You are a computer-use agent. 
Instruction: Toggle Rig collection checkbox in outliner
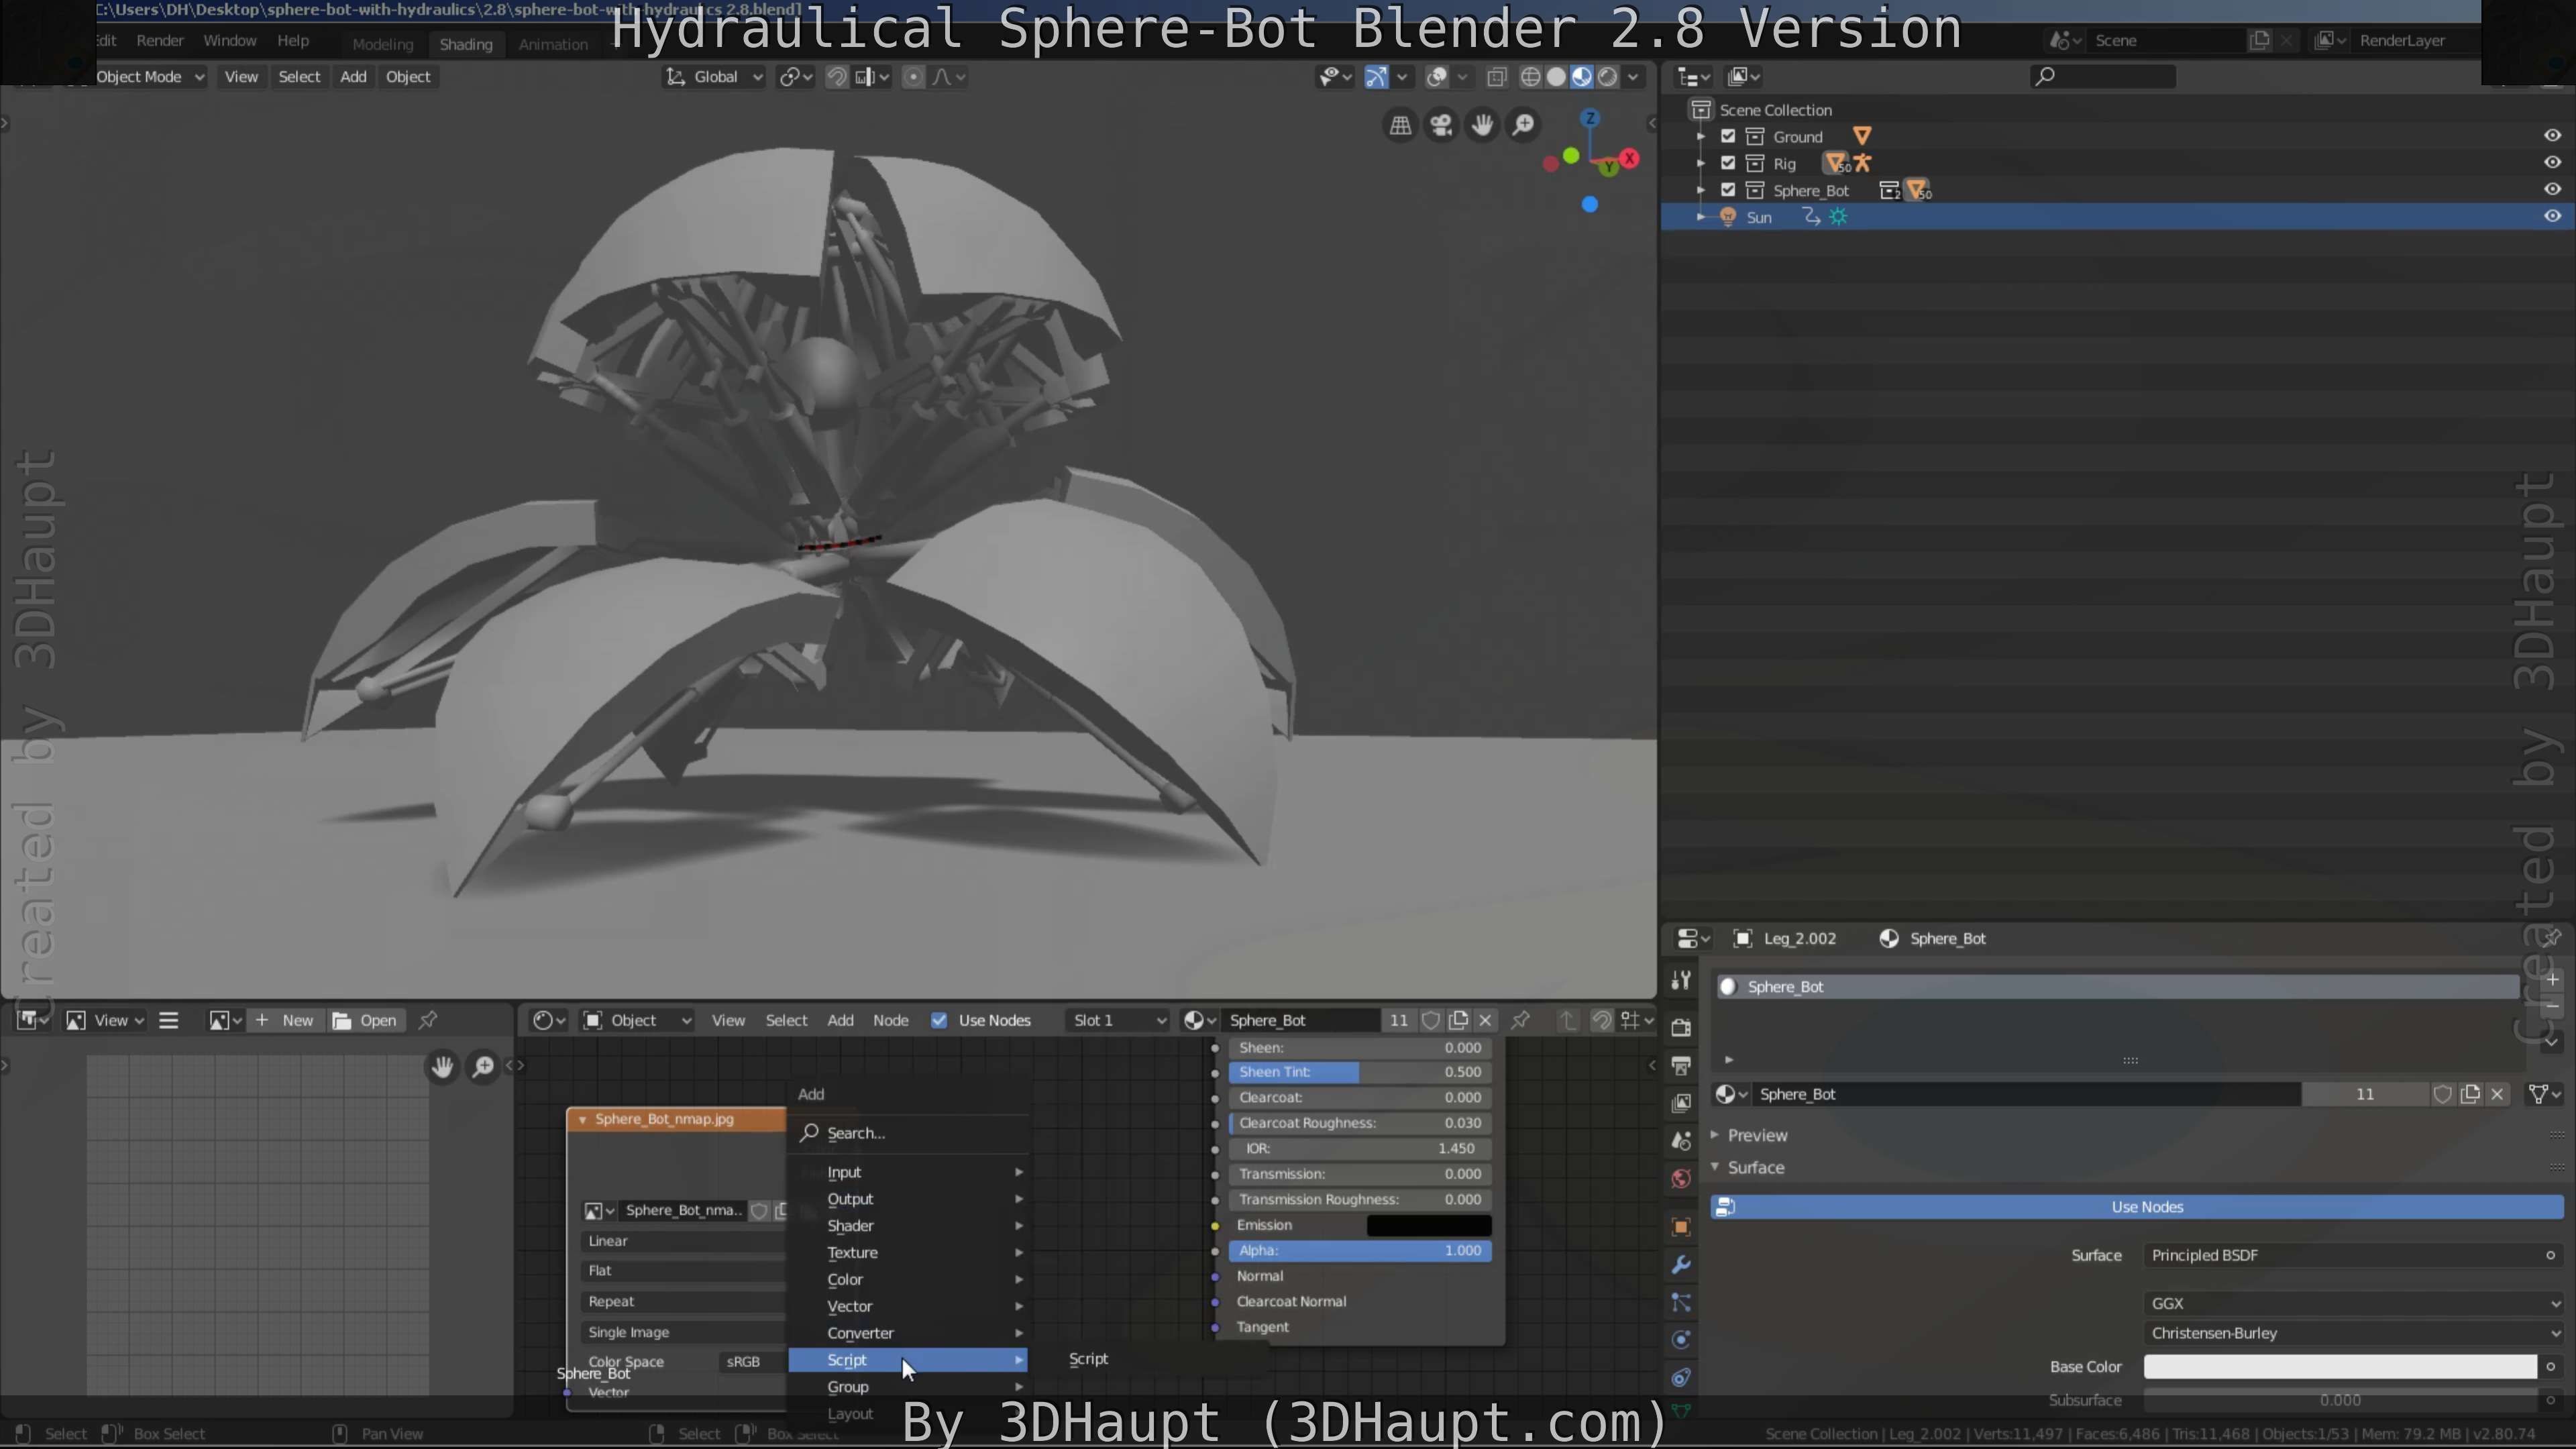point(1728,163)
